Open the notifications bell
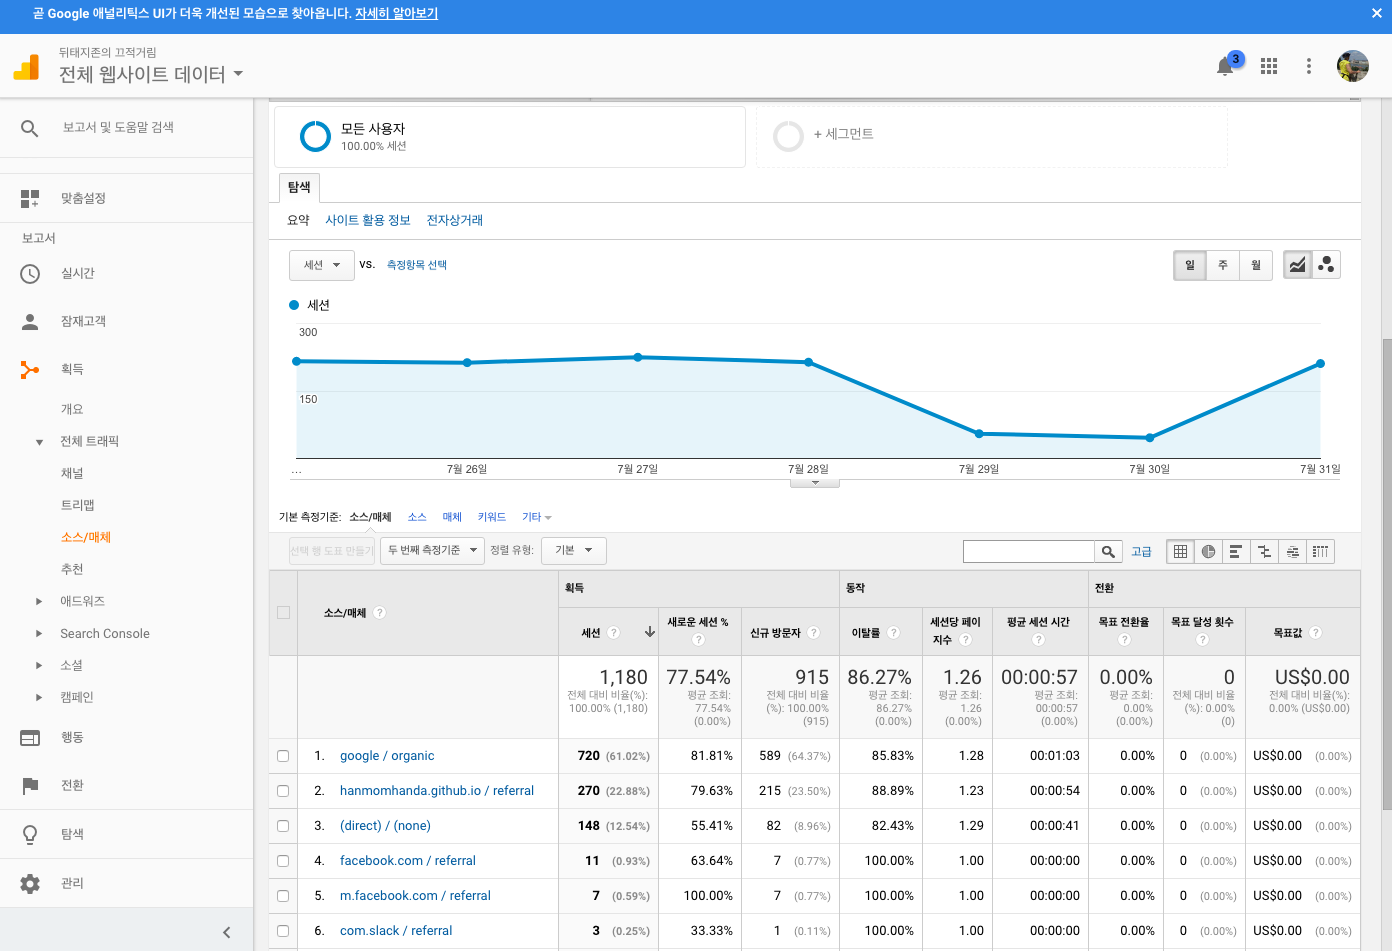 click(1225, 66)
